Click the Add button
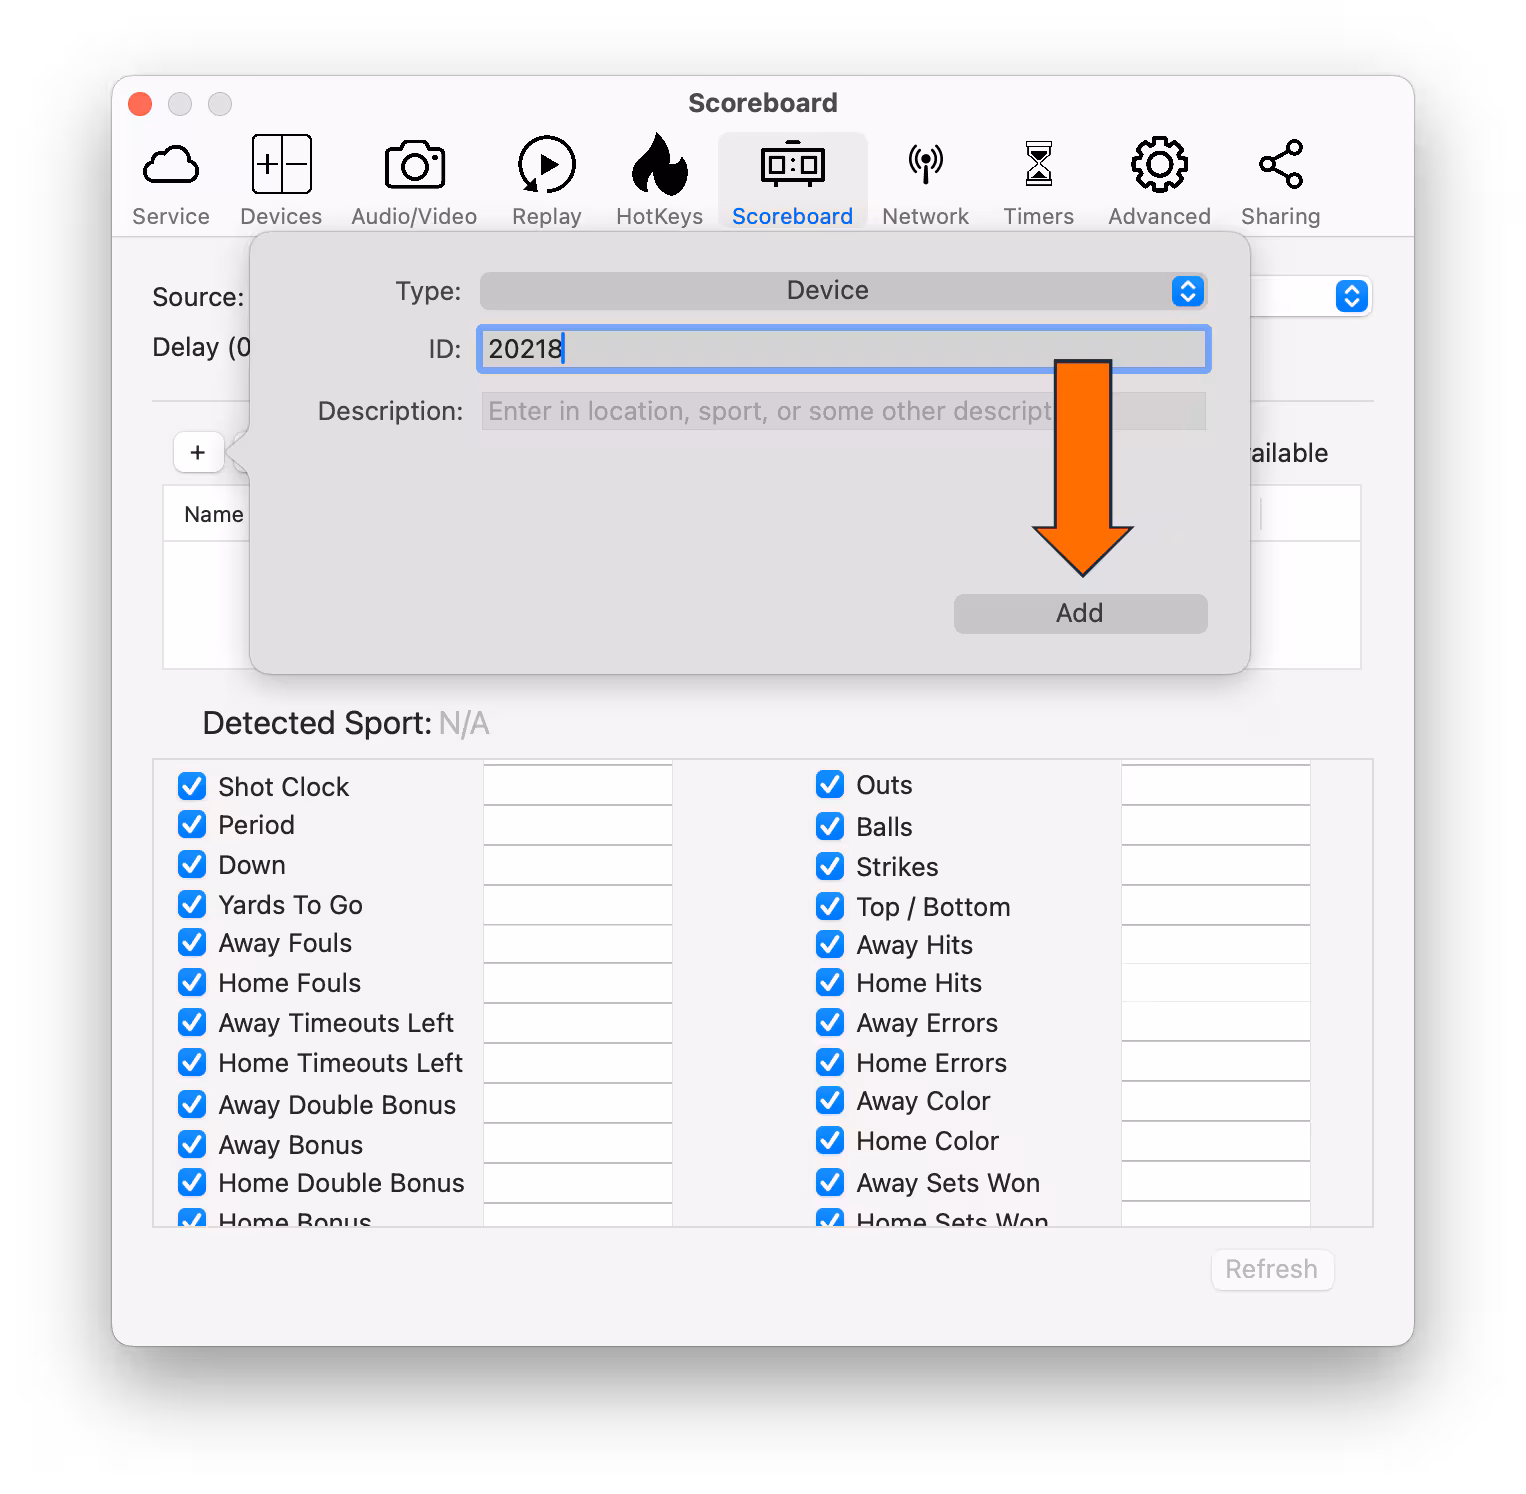This screenshot has width=1526, height=1494. pos(1080,613)
